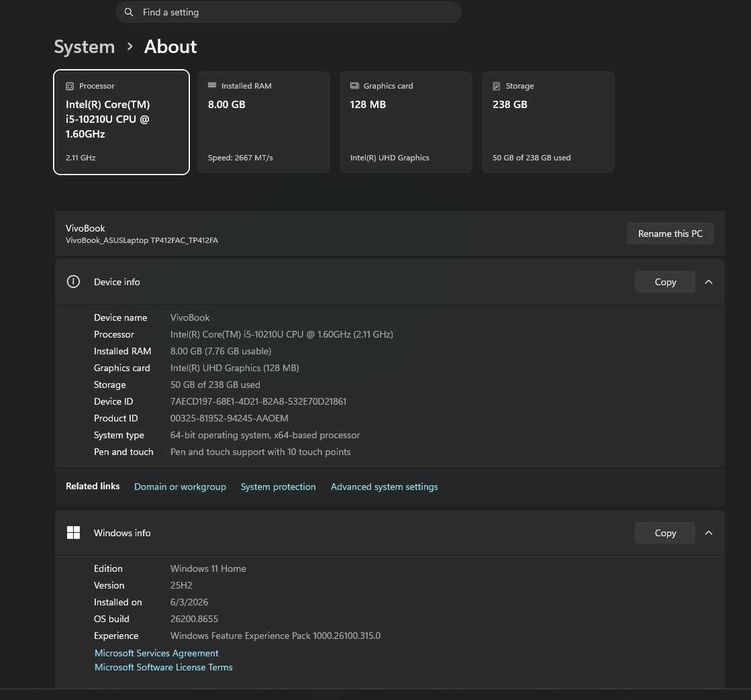Click 'VivoBook_ASUSLaptop TP412FAC_TP412FA' model text
This screenshot has width=751, height=700.
tap(142, 240)
